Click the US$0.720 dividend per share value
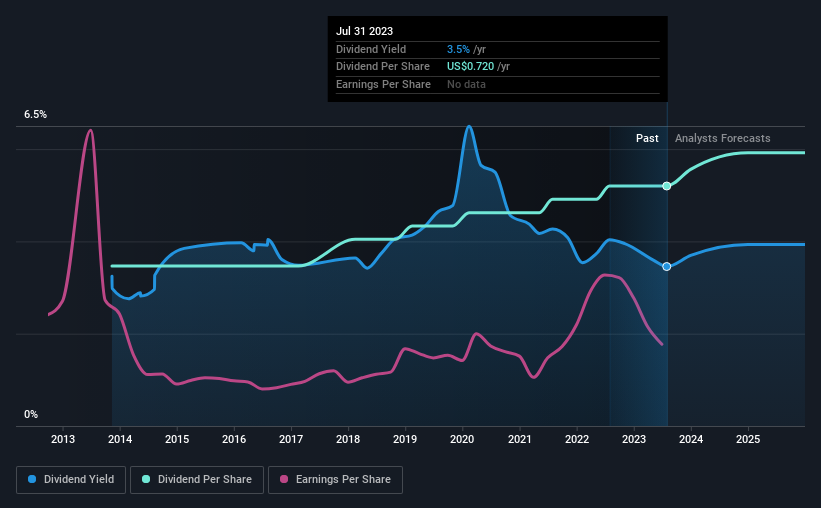Viewport: 821px width, 508px height. pos(470,67)
